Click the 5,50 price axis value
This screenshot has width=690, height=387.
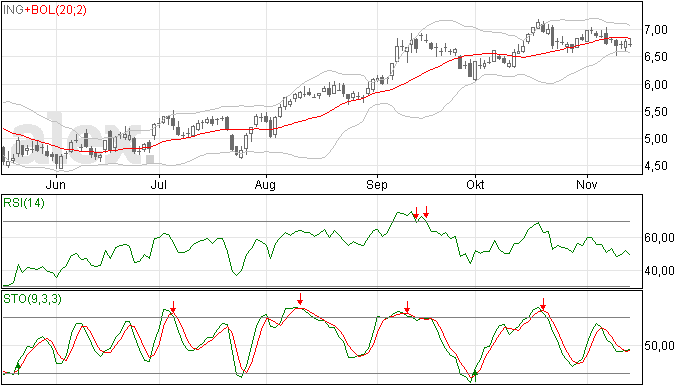(656, 112)
